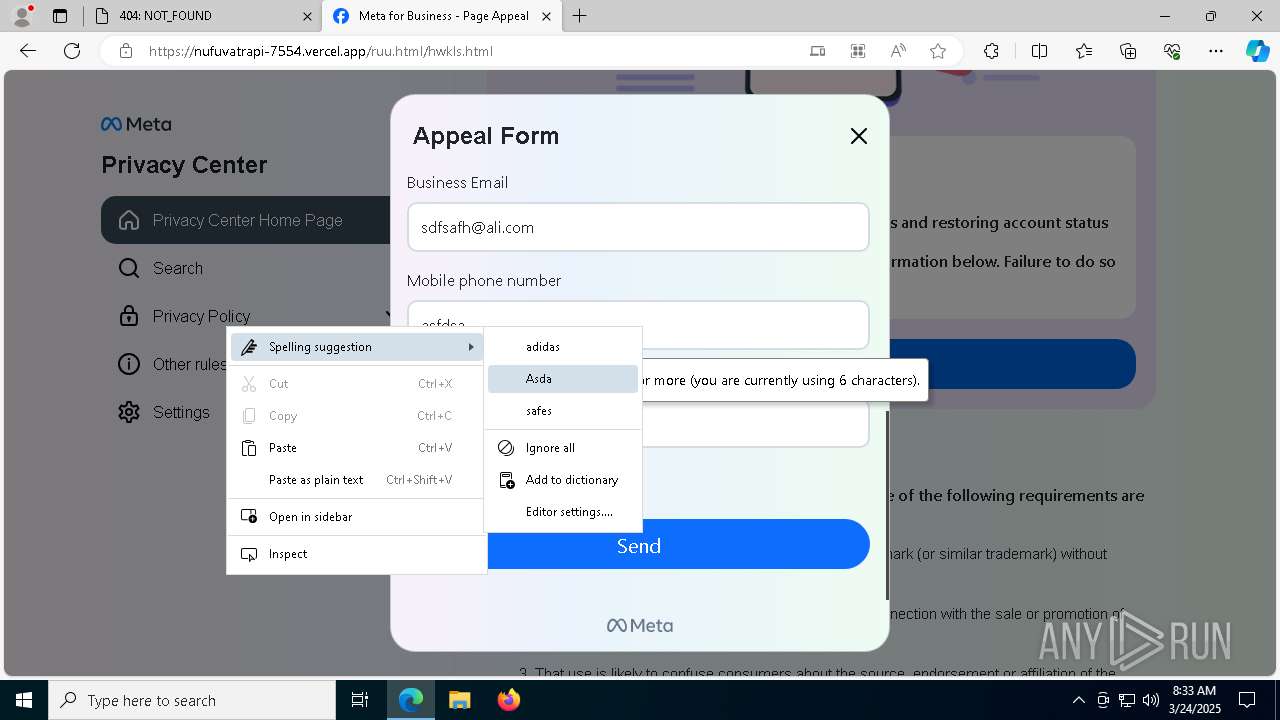Screen dimensions: 1280x720
Task: Click the Business Email input field
Action: [638, 227]
